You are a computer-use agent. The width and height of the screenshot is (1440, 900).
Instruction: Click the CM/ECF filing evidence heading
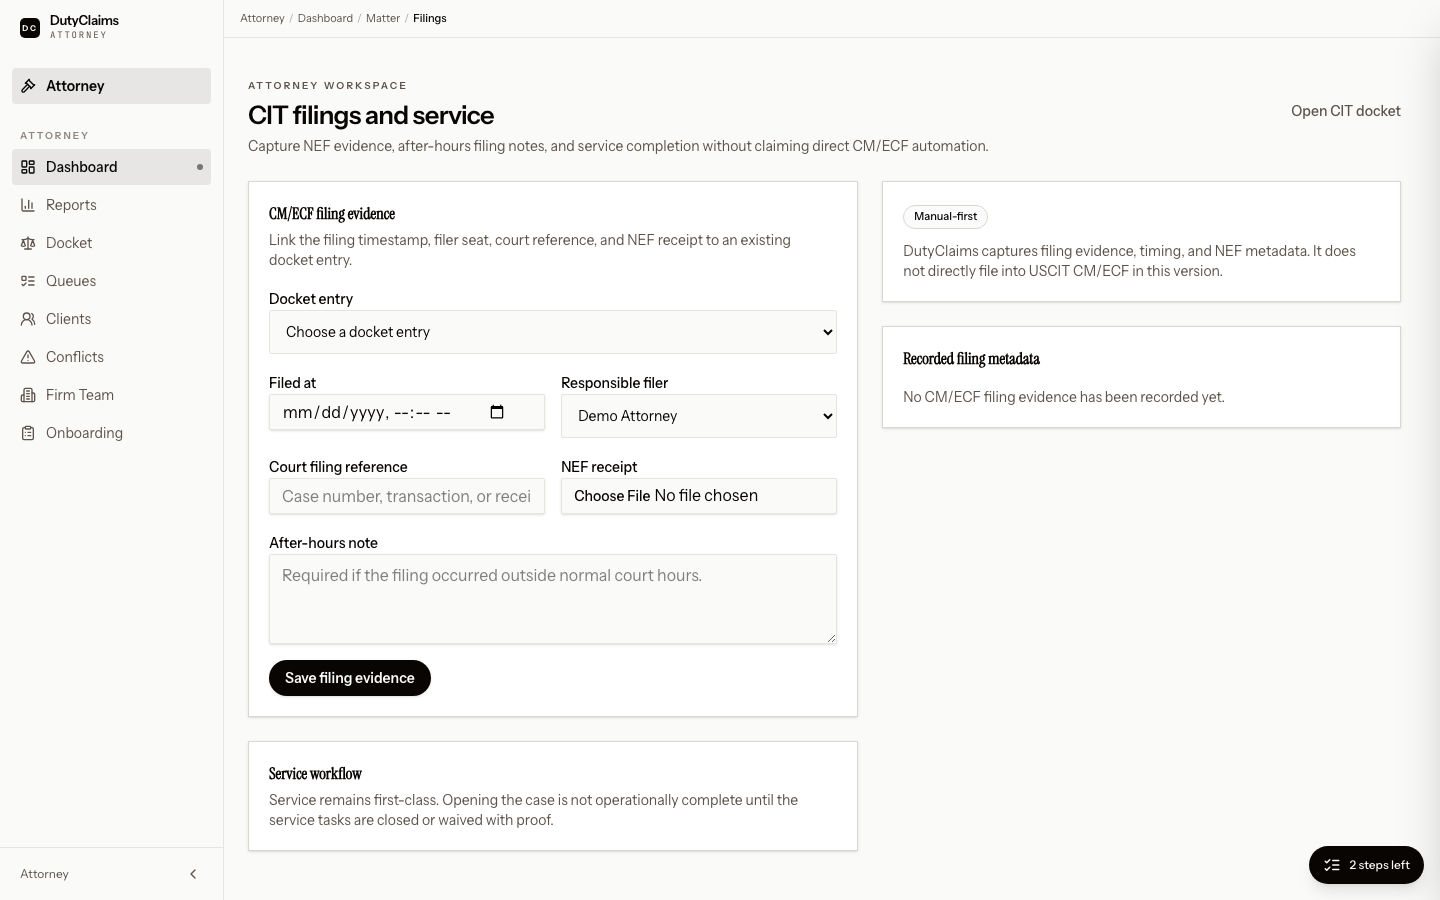tap(332, 214)
